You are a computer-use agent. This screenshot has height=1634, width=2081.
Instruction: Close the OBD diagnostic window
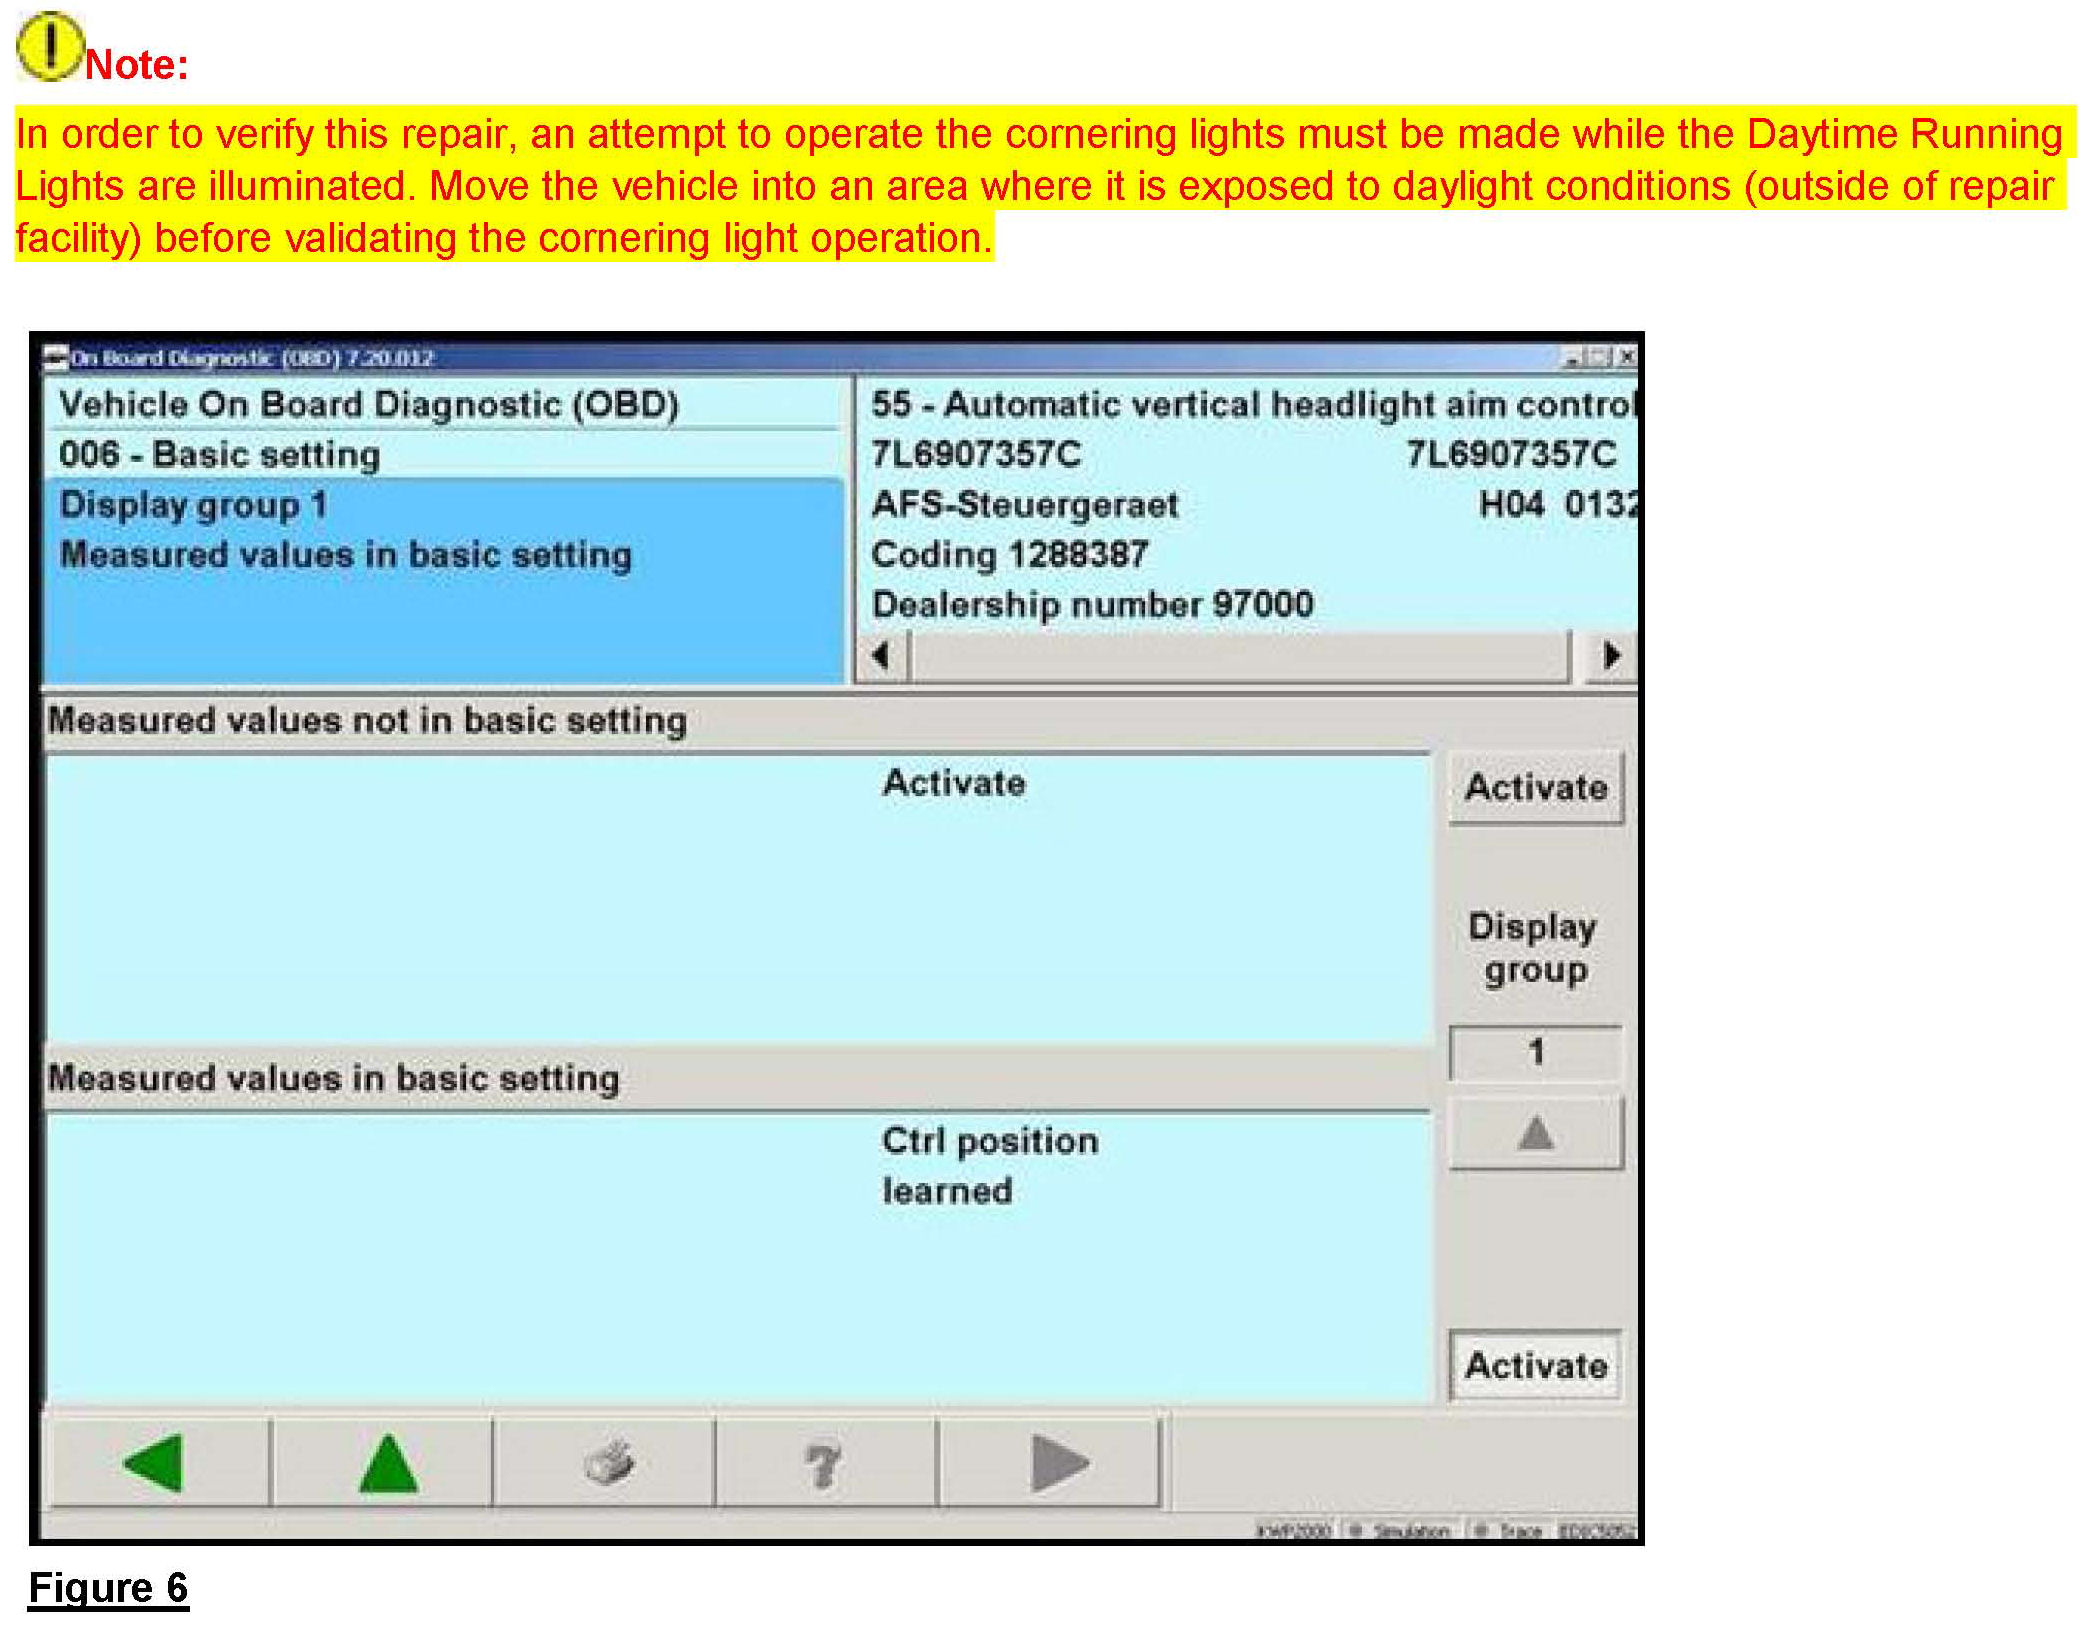(1627, 357)
